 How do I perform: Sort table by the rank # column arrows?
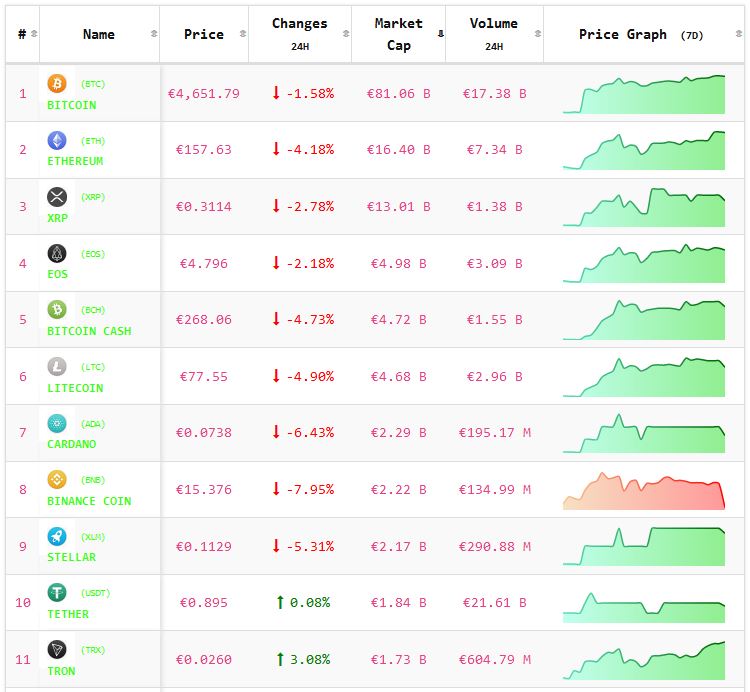coord(35,34)
